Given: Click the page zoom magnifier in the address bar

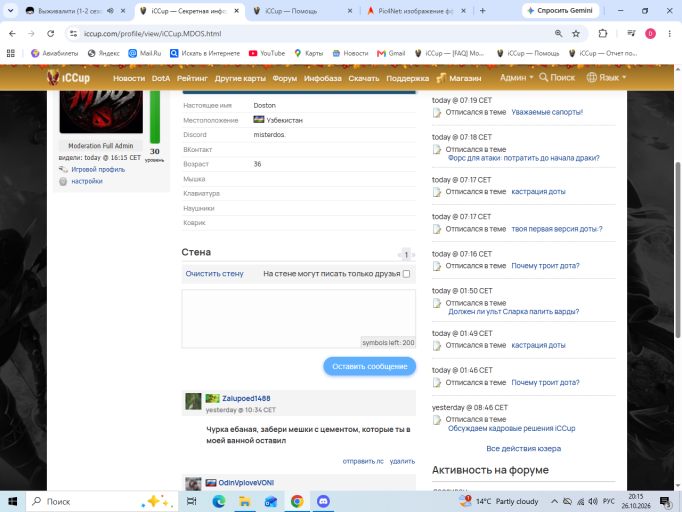Looking at the screenshot, I should (x=558, y=33).
